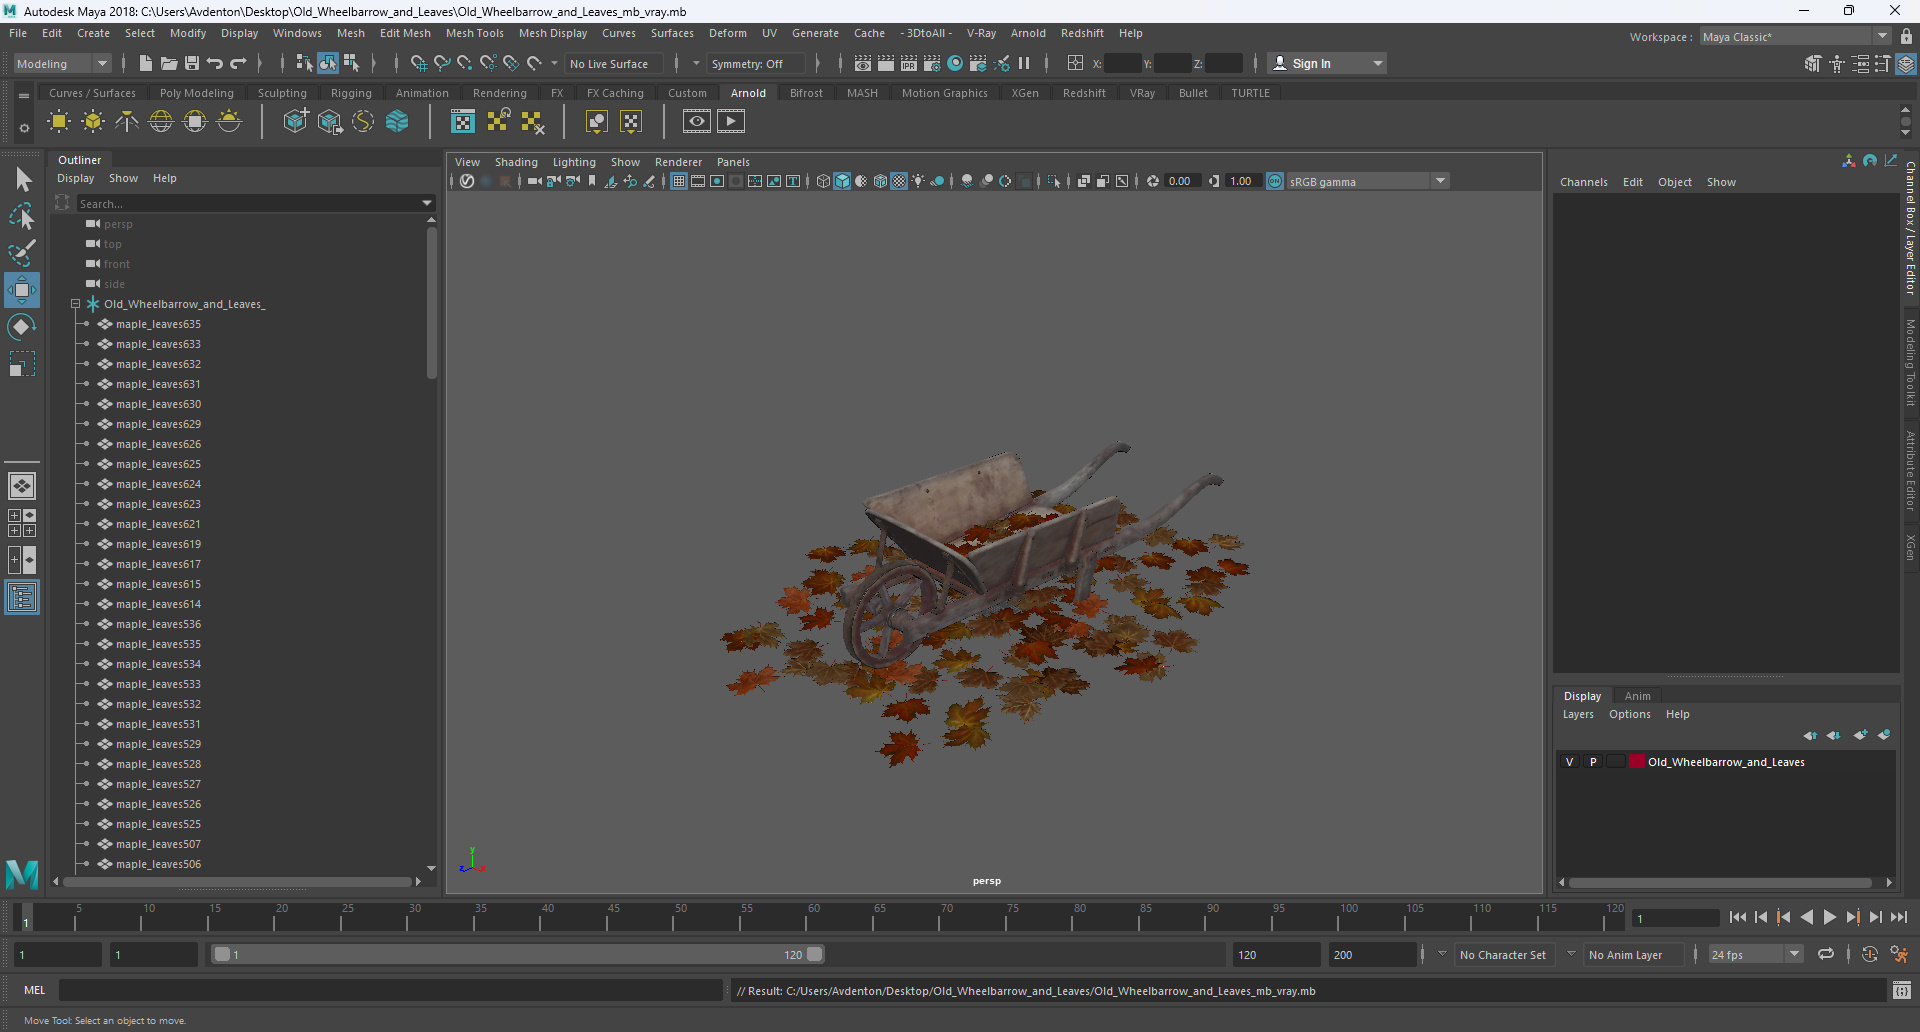
Task: Open the Channels menu in Channel Box
Action: coord(1583,182)
